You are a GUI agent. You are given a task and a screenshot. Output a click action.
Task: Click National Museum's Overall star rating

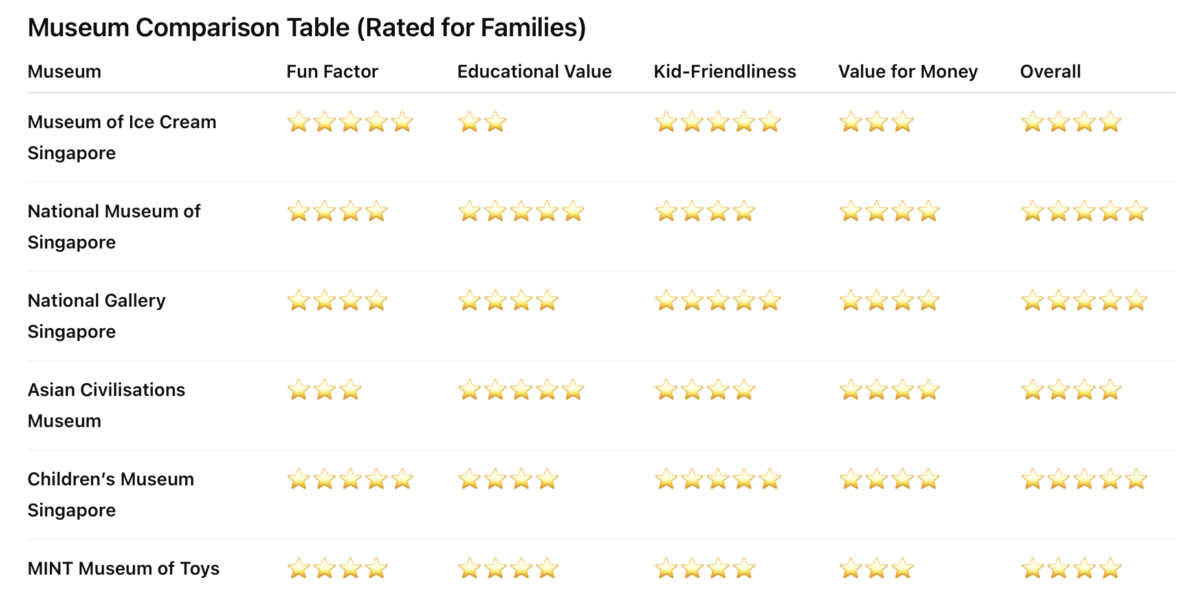point(1083,212)
